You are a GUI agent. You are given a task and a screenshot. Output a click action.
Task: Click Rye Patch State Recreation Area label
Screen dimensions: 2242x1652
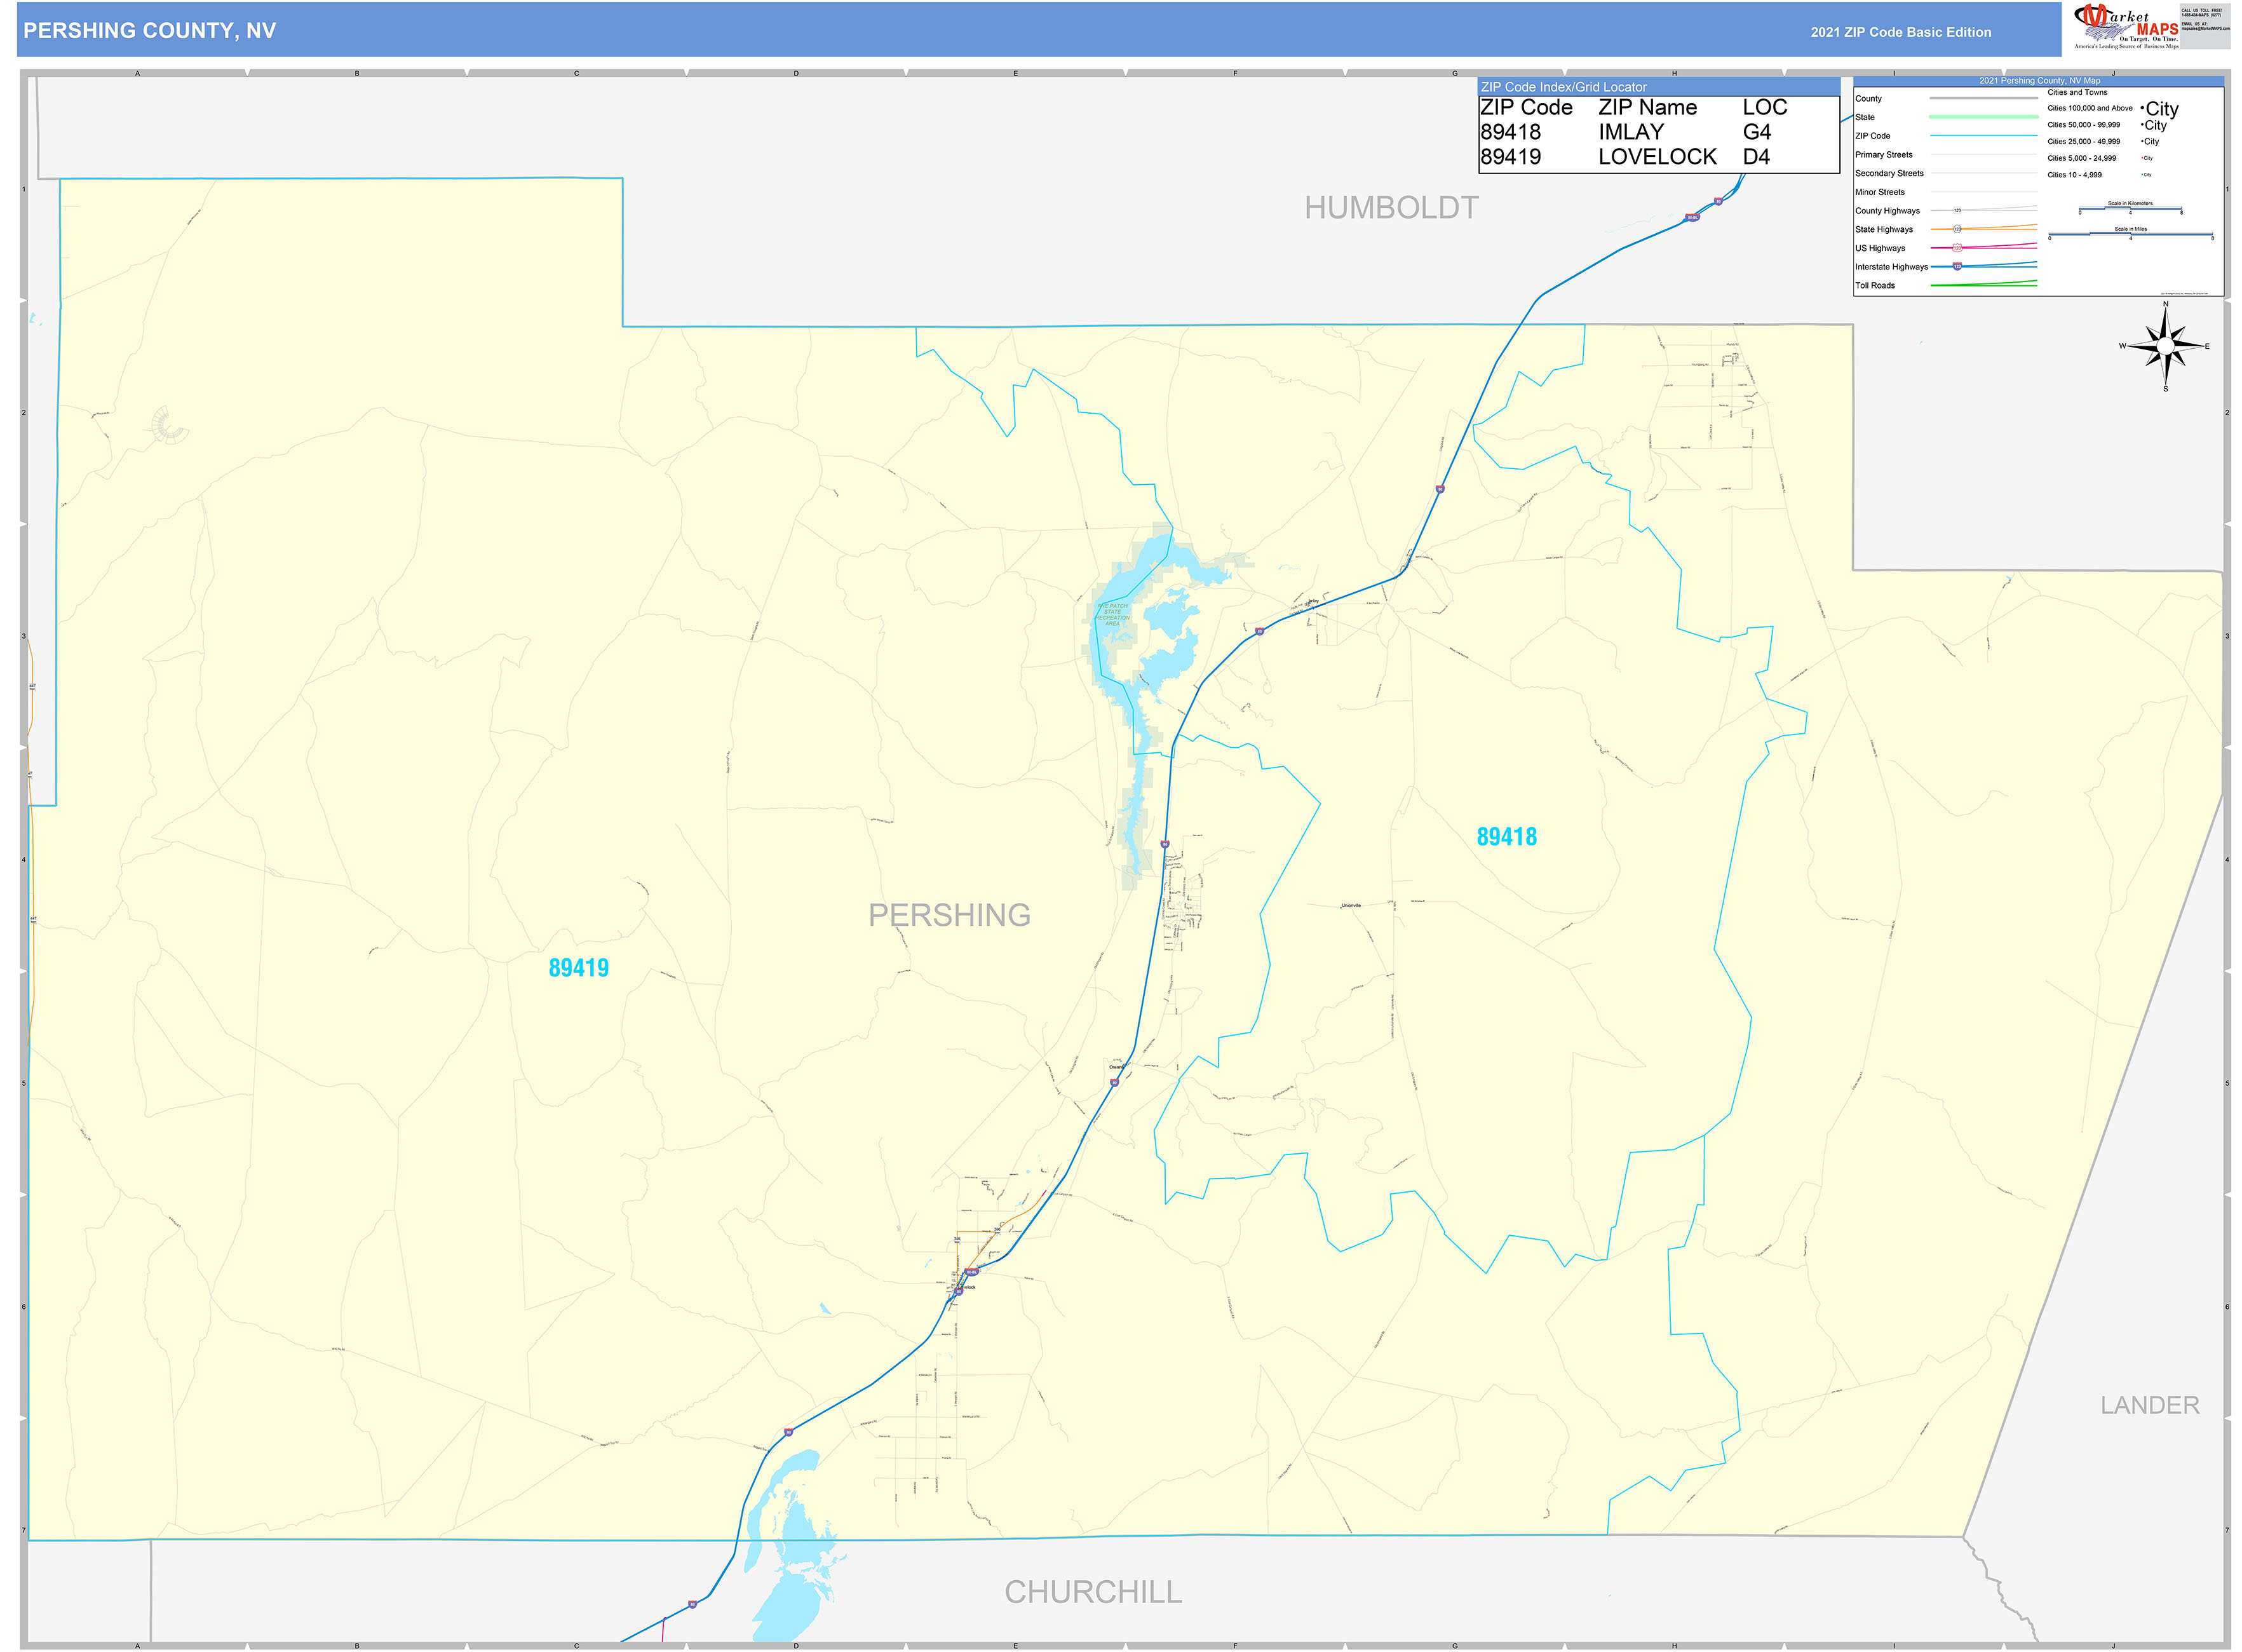pos(1112,614)
